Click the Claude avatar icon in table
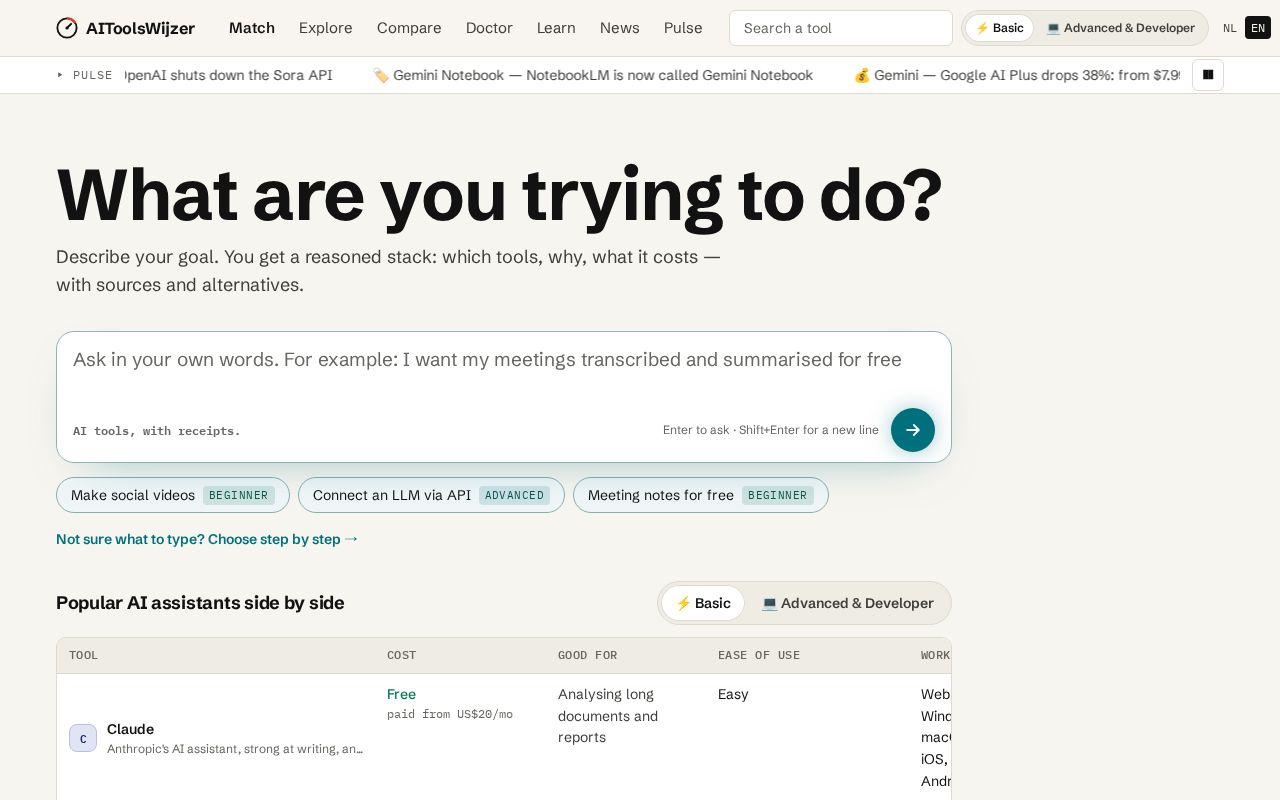Image resolution: width=1280 pixels, height=800 pixels. [x=83, y=738]
